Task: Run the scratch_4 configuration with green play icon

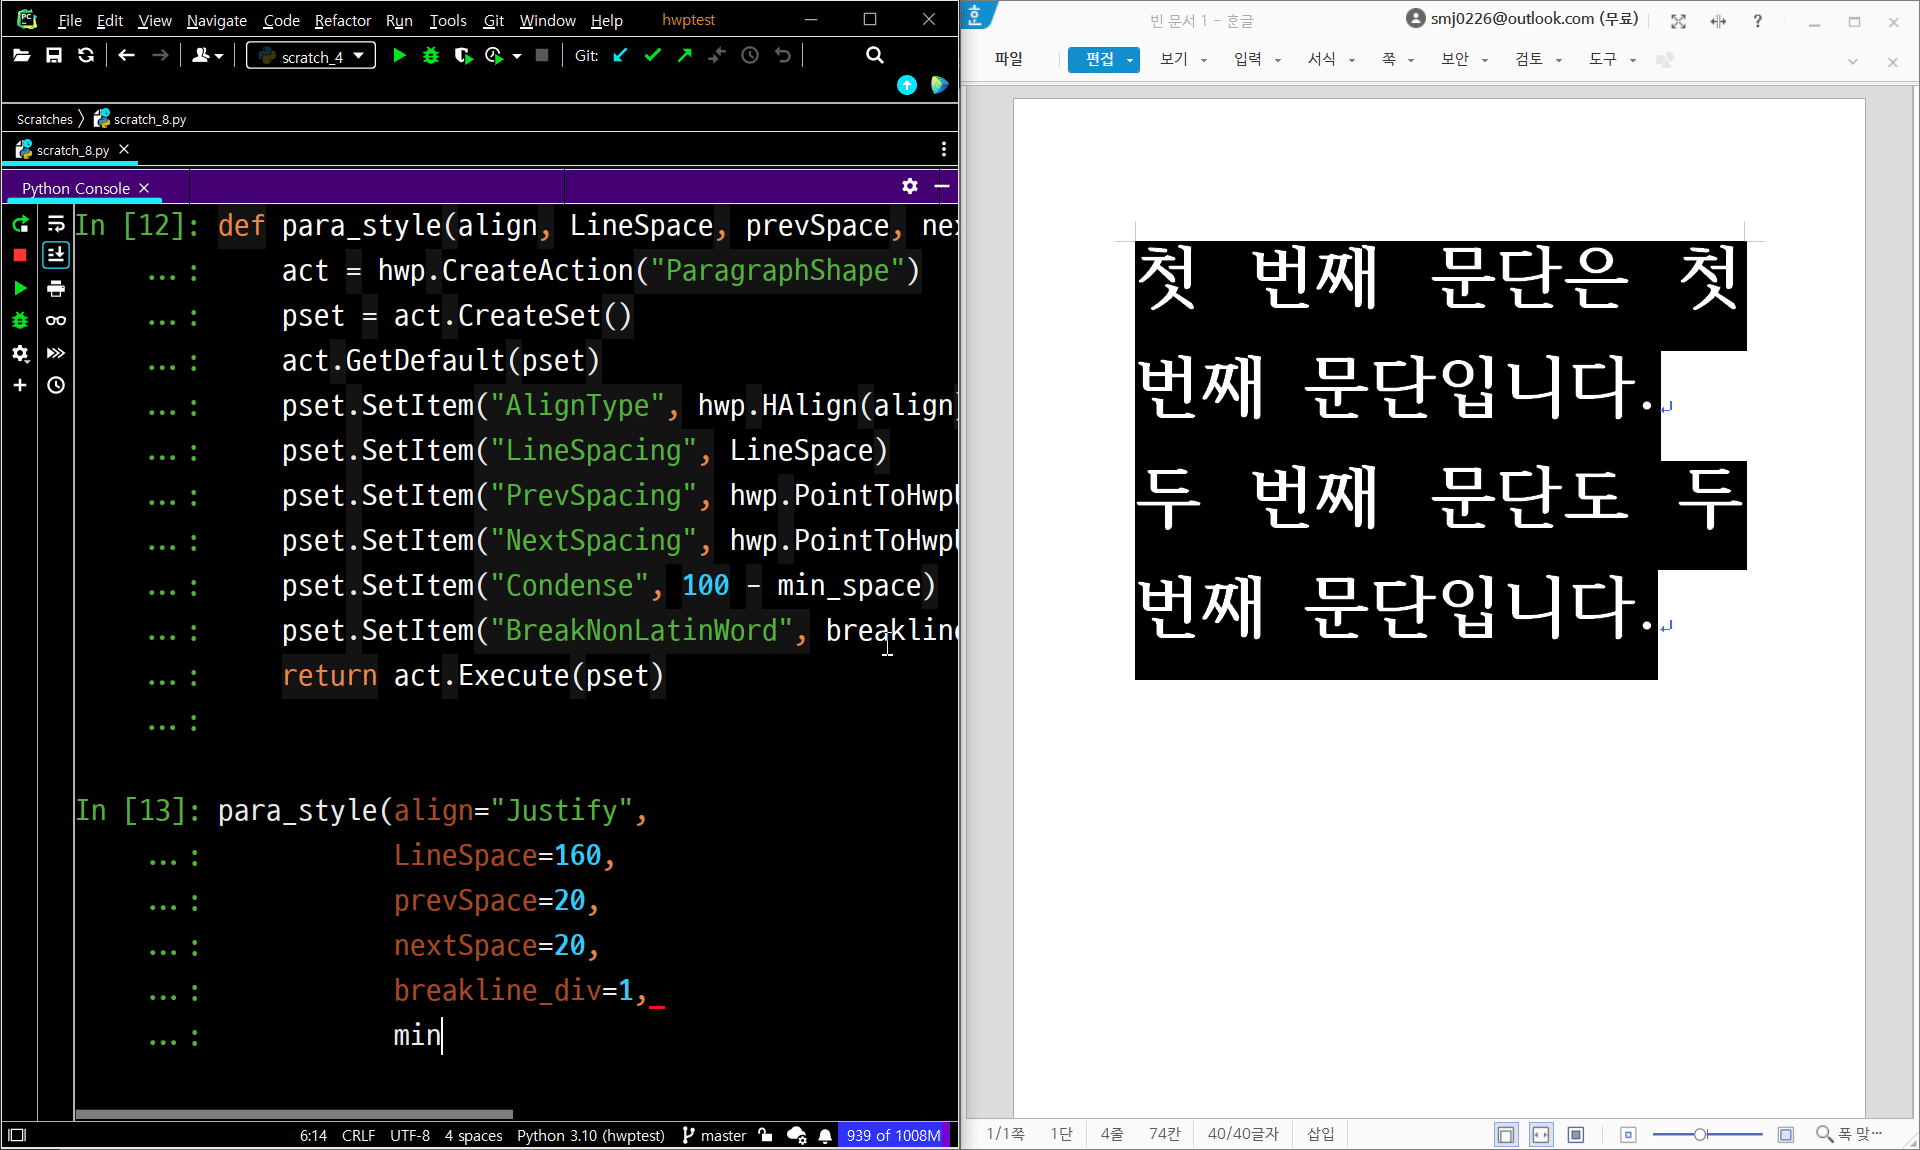Action: click(x=399, y=56)
